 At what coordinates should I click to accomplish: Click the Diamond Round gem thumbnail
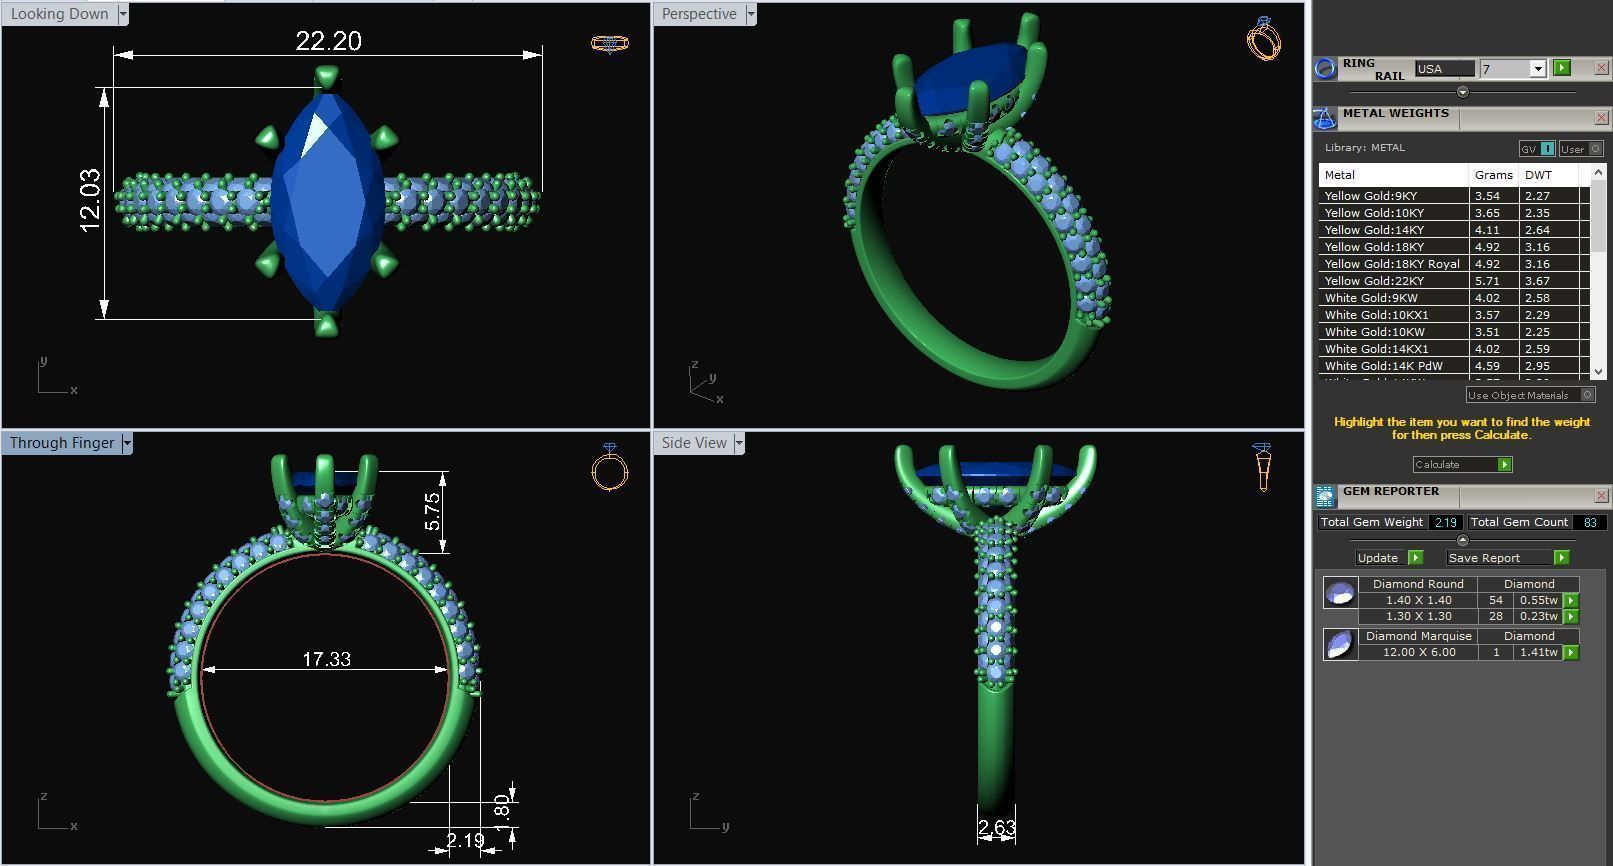pyautogui.click(x=1340, y=593)
